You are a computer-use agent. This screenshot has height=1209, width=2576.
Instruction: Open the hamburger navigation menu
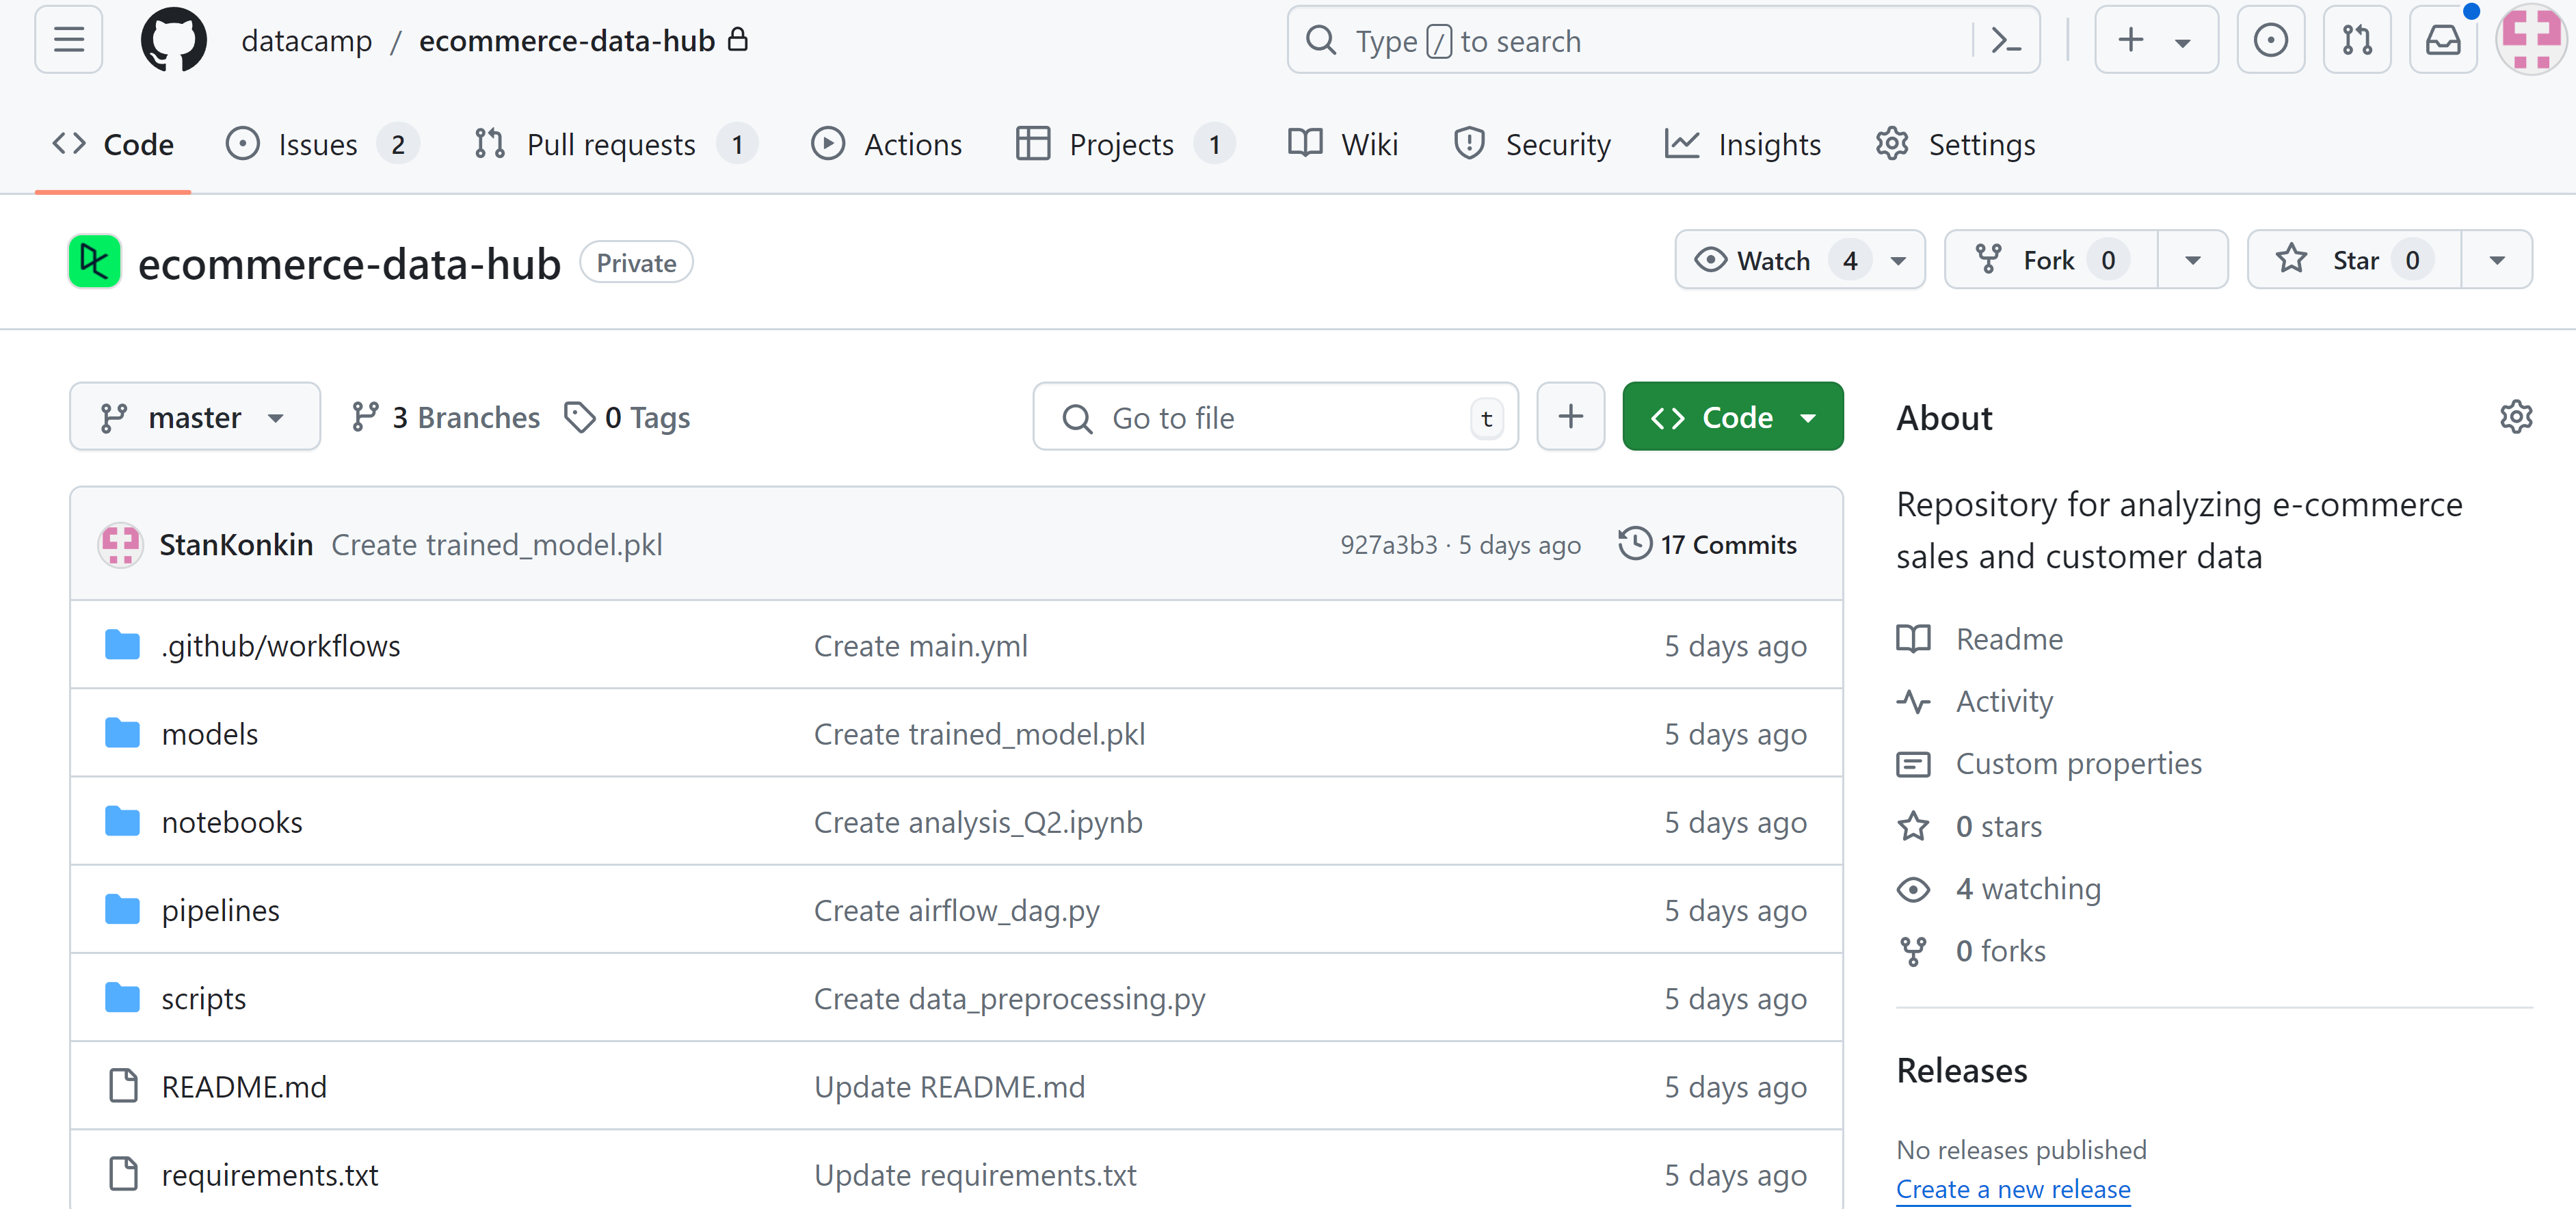68,40
